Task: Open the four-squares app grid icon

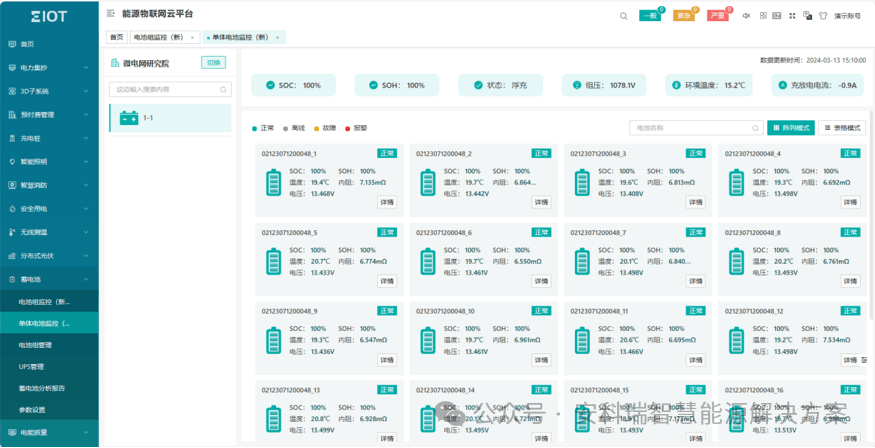Action: 763,16
